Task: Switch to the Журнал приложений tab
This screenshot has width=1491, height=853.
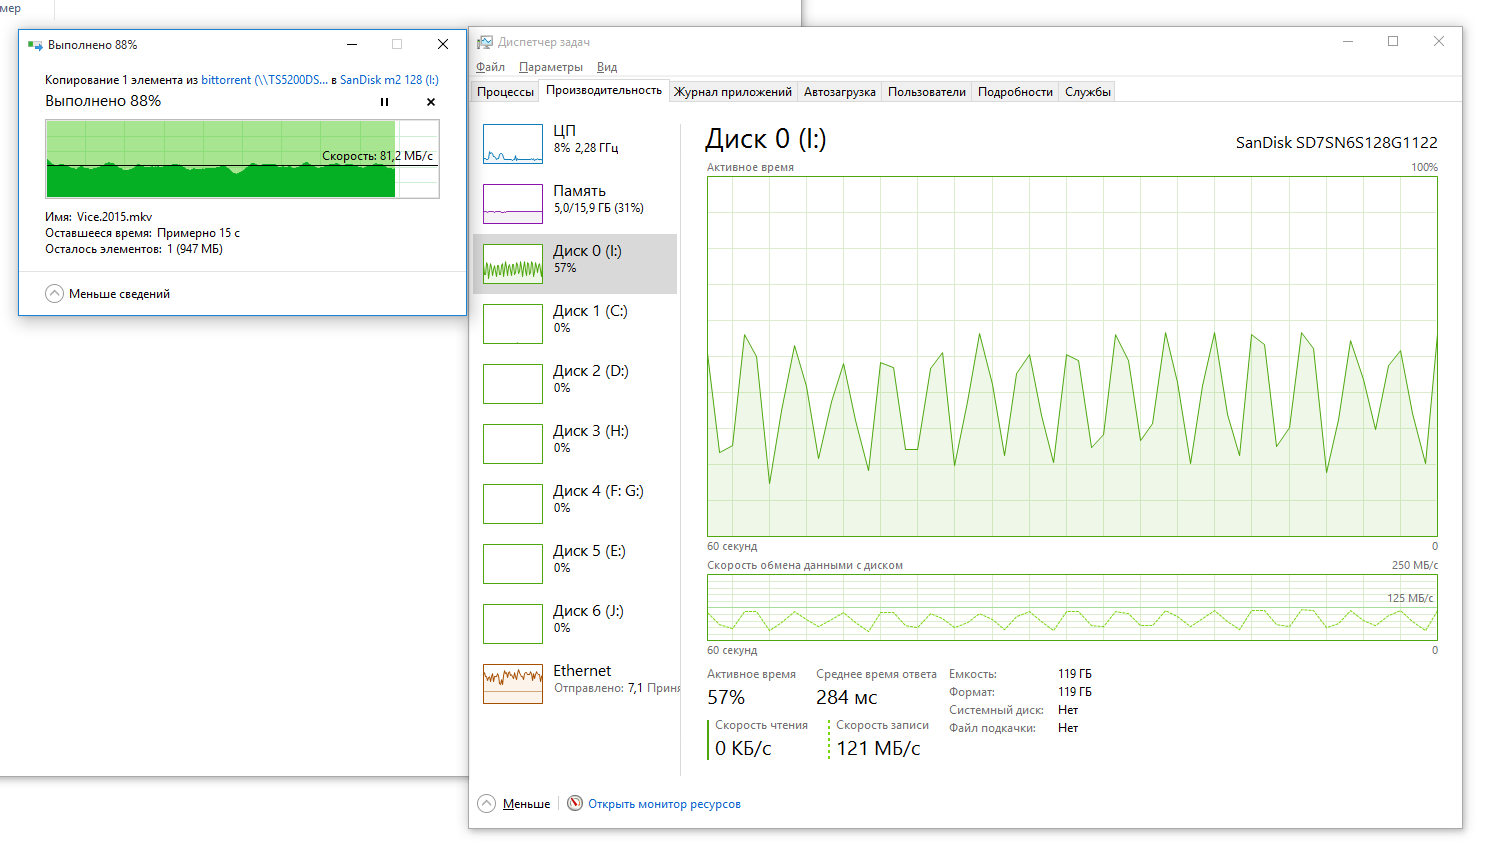Action: pos(733,92)
